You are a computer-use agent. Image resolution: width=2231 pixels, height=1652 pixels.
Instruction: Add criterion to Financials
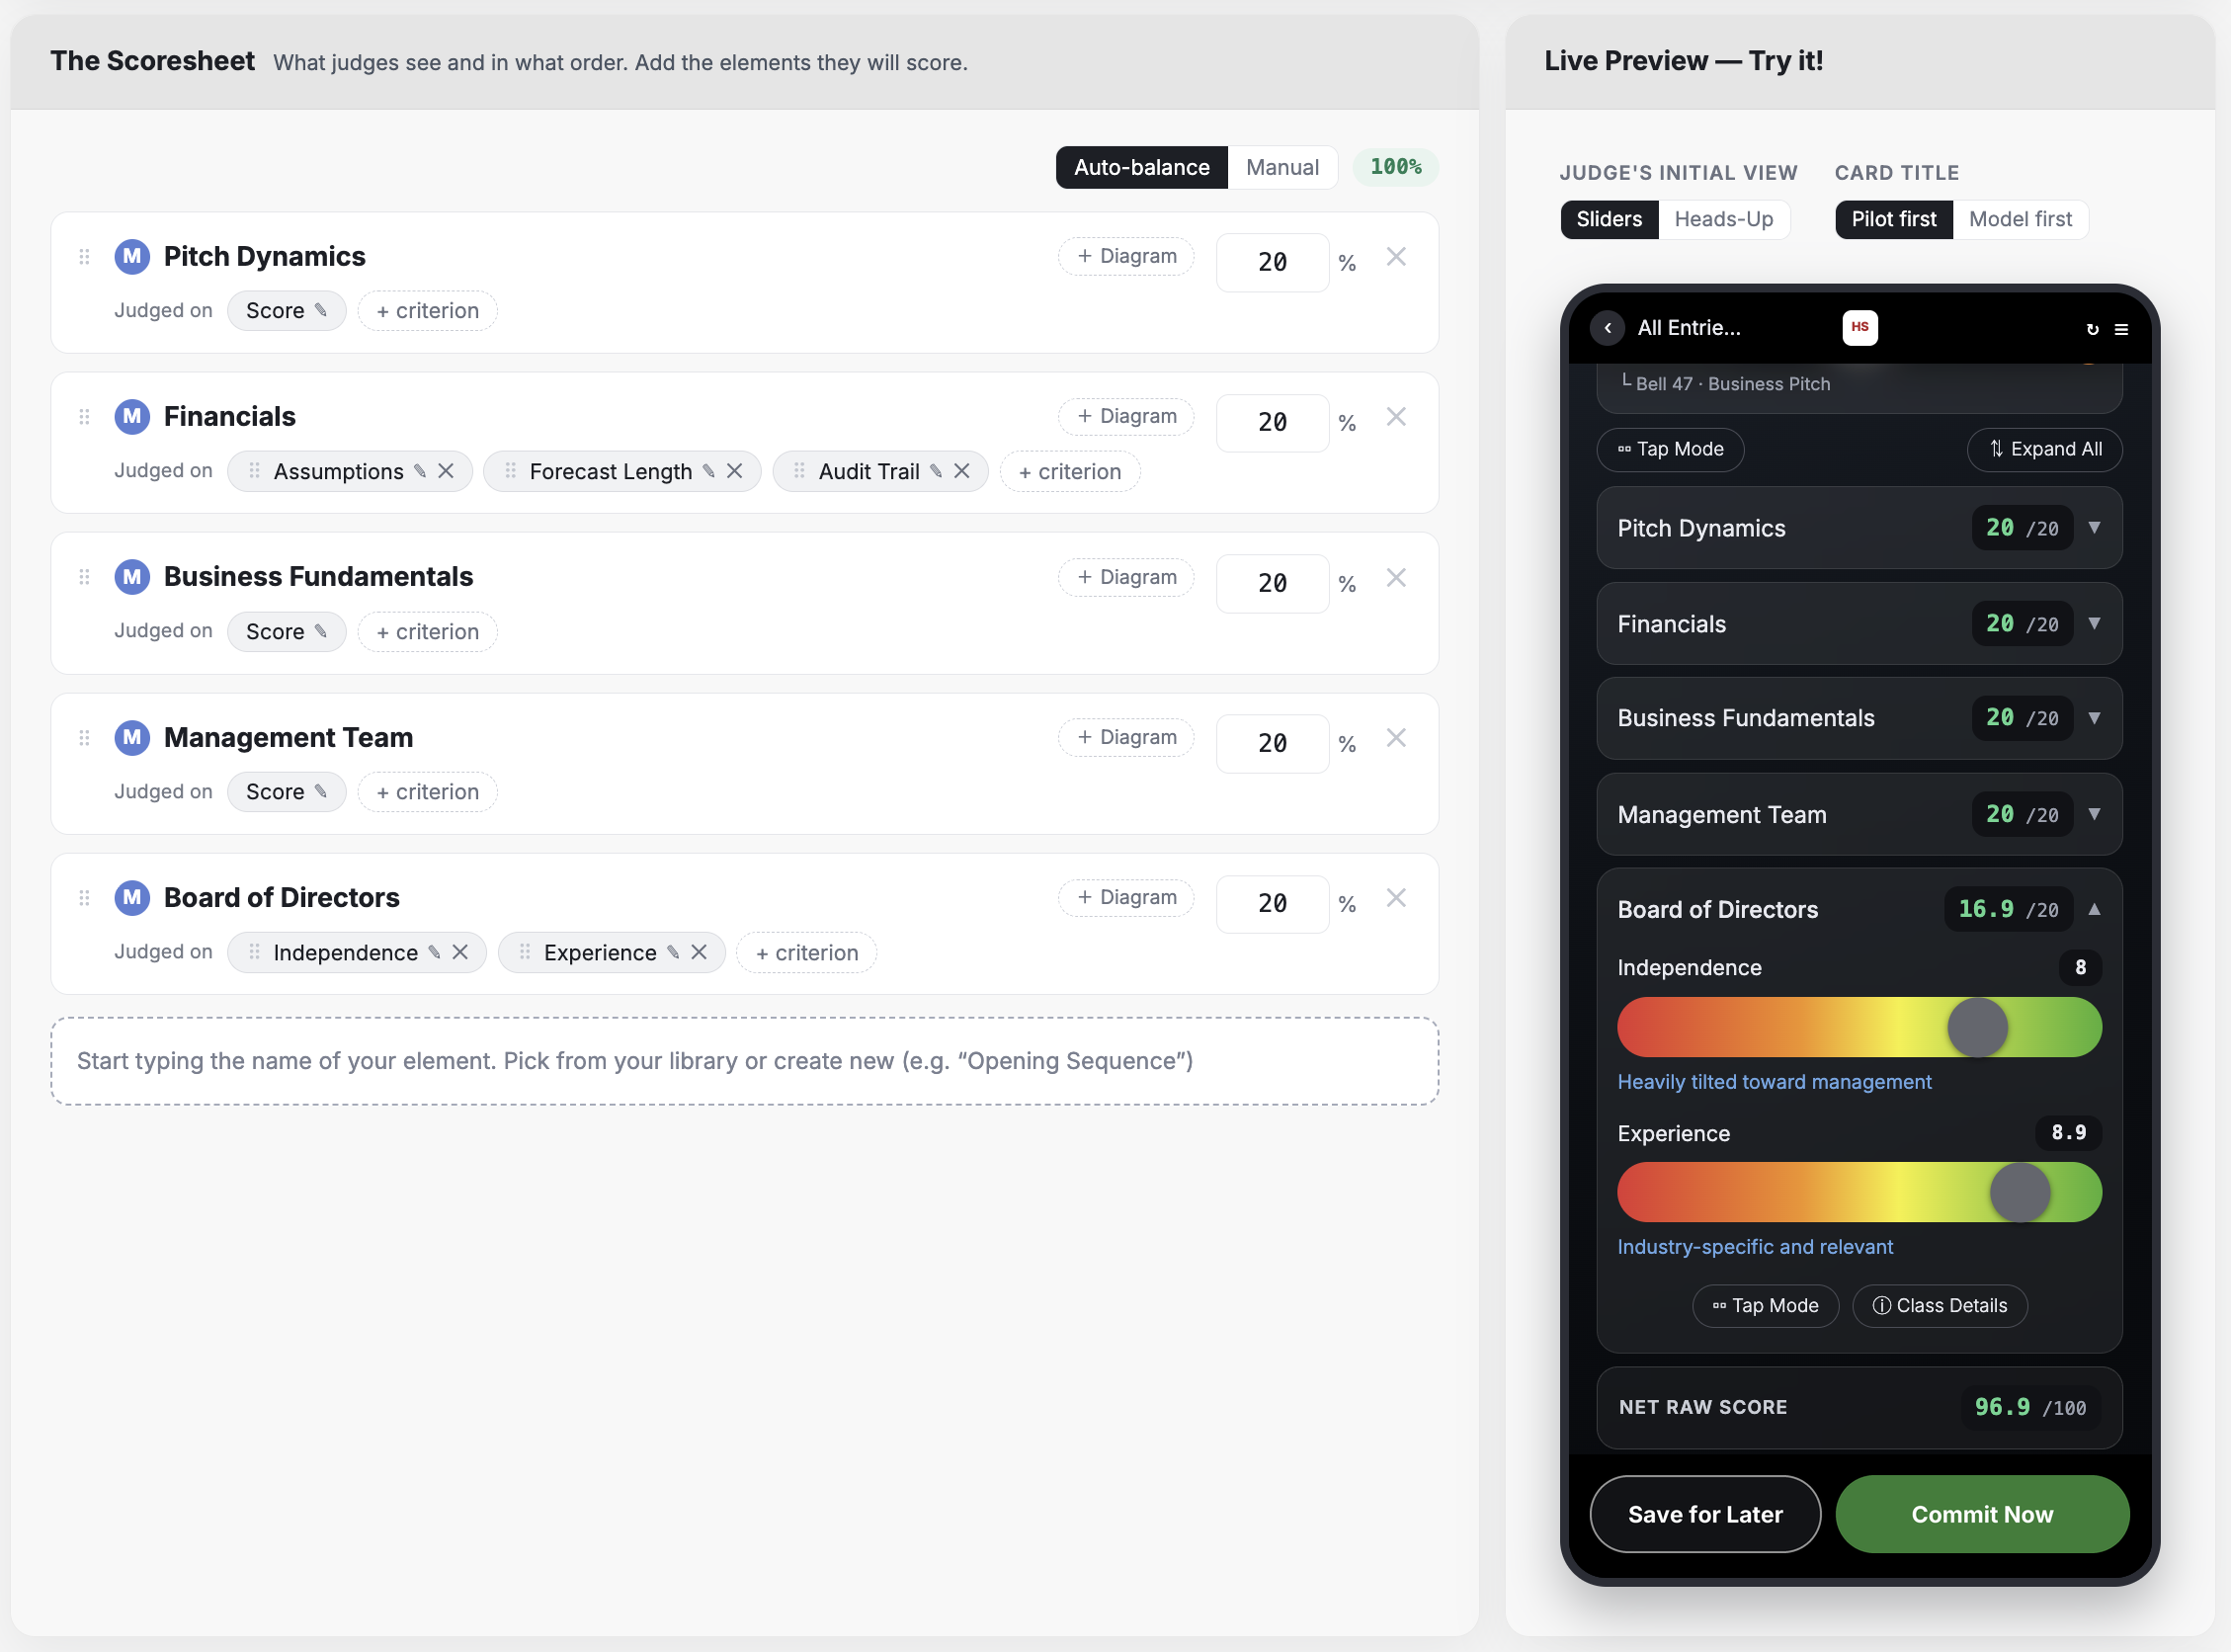pyautogui.click(x=1069, y=472)
